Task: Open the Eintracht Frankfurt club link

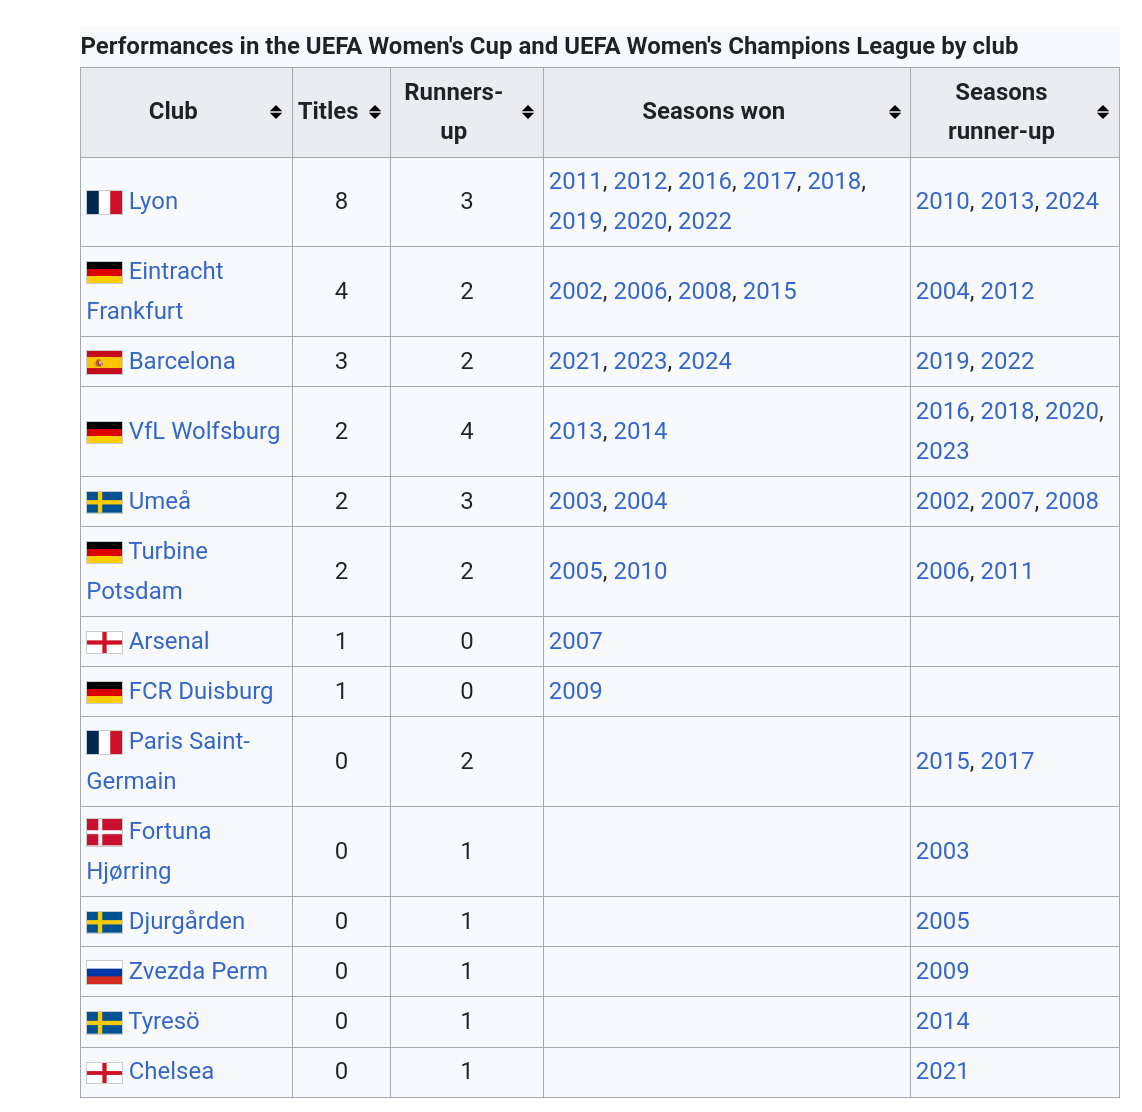Action: pyautogui.click(x=154, y=291)
